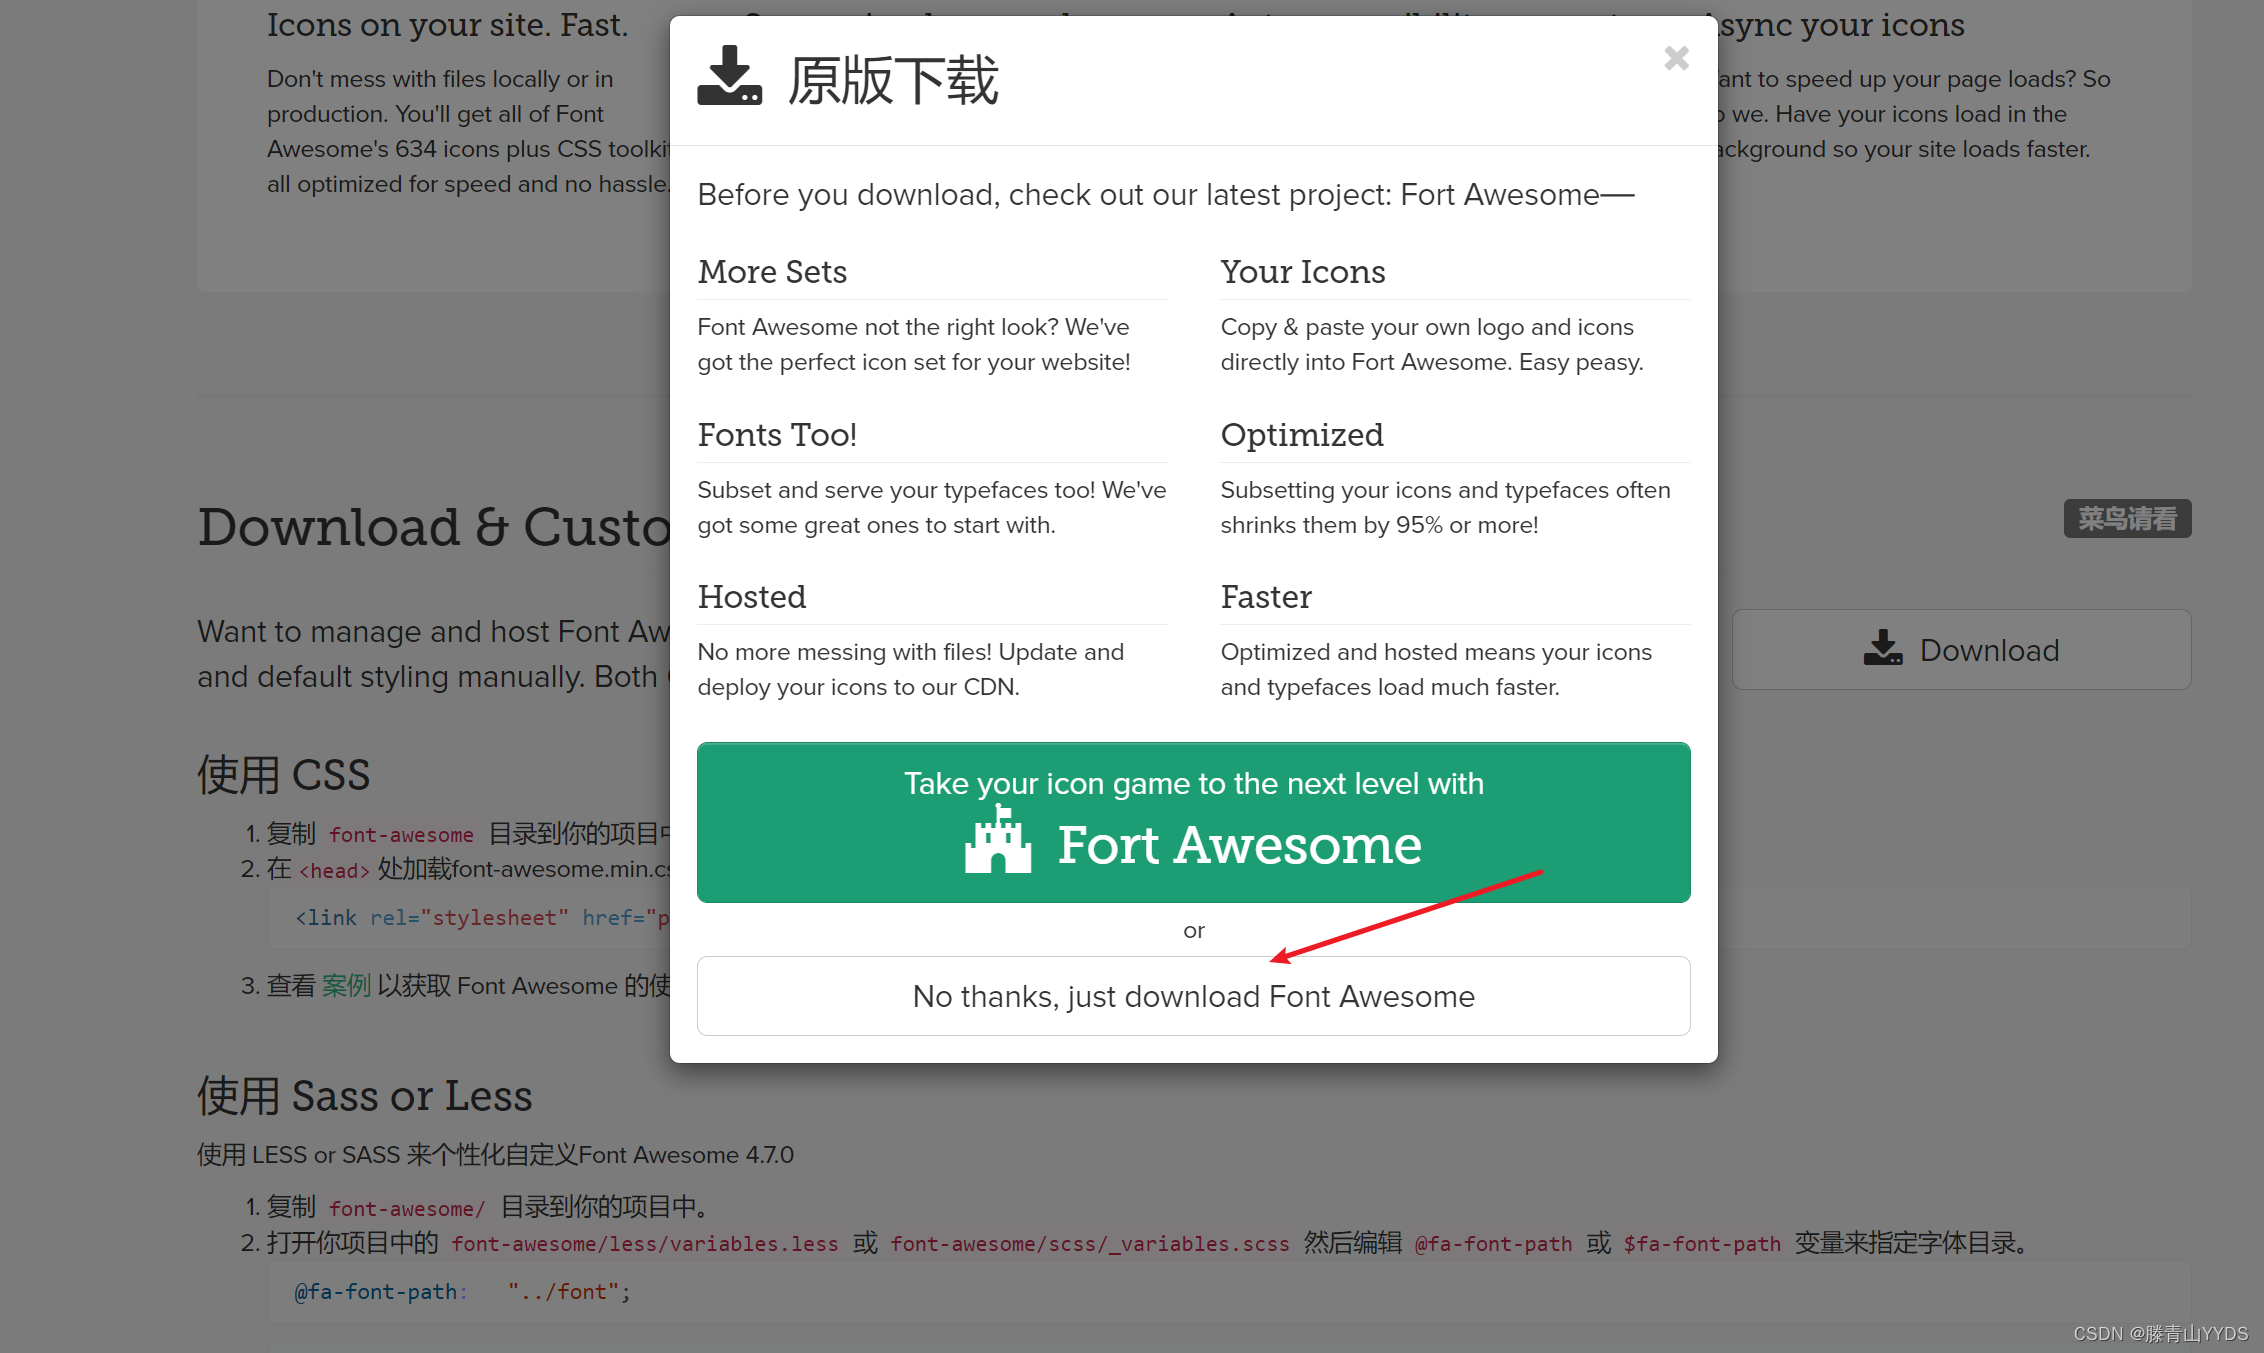Select the 'Fonts Too!' heading
The image size is (2264, 1353).
pos(777,435)
